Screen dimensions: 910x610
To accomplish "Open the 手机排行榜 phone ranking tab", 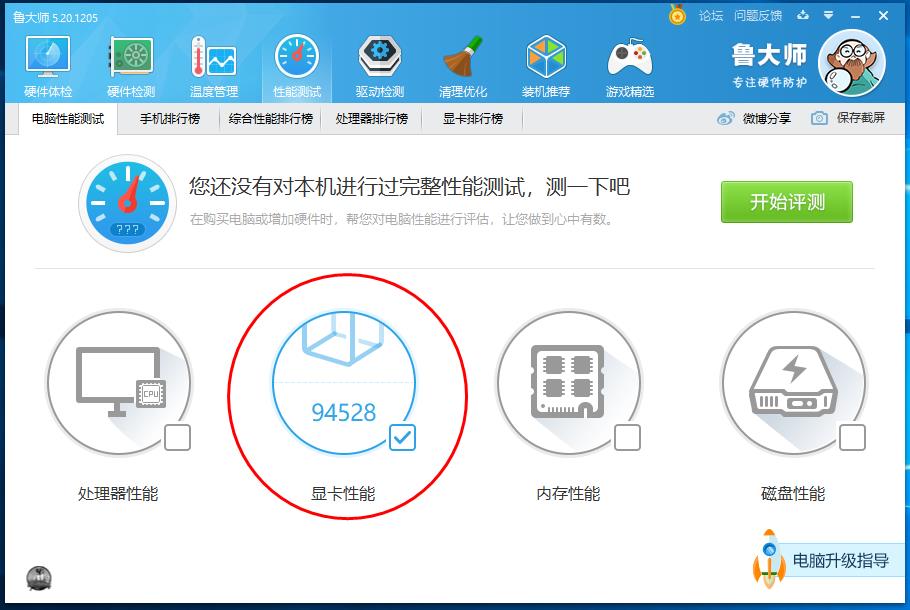I will 170,118.
